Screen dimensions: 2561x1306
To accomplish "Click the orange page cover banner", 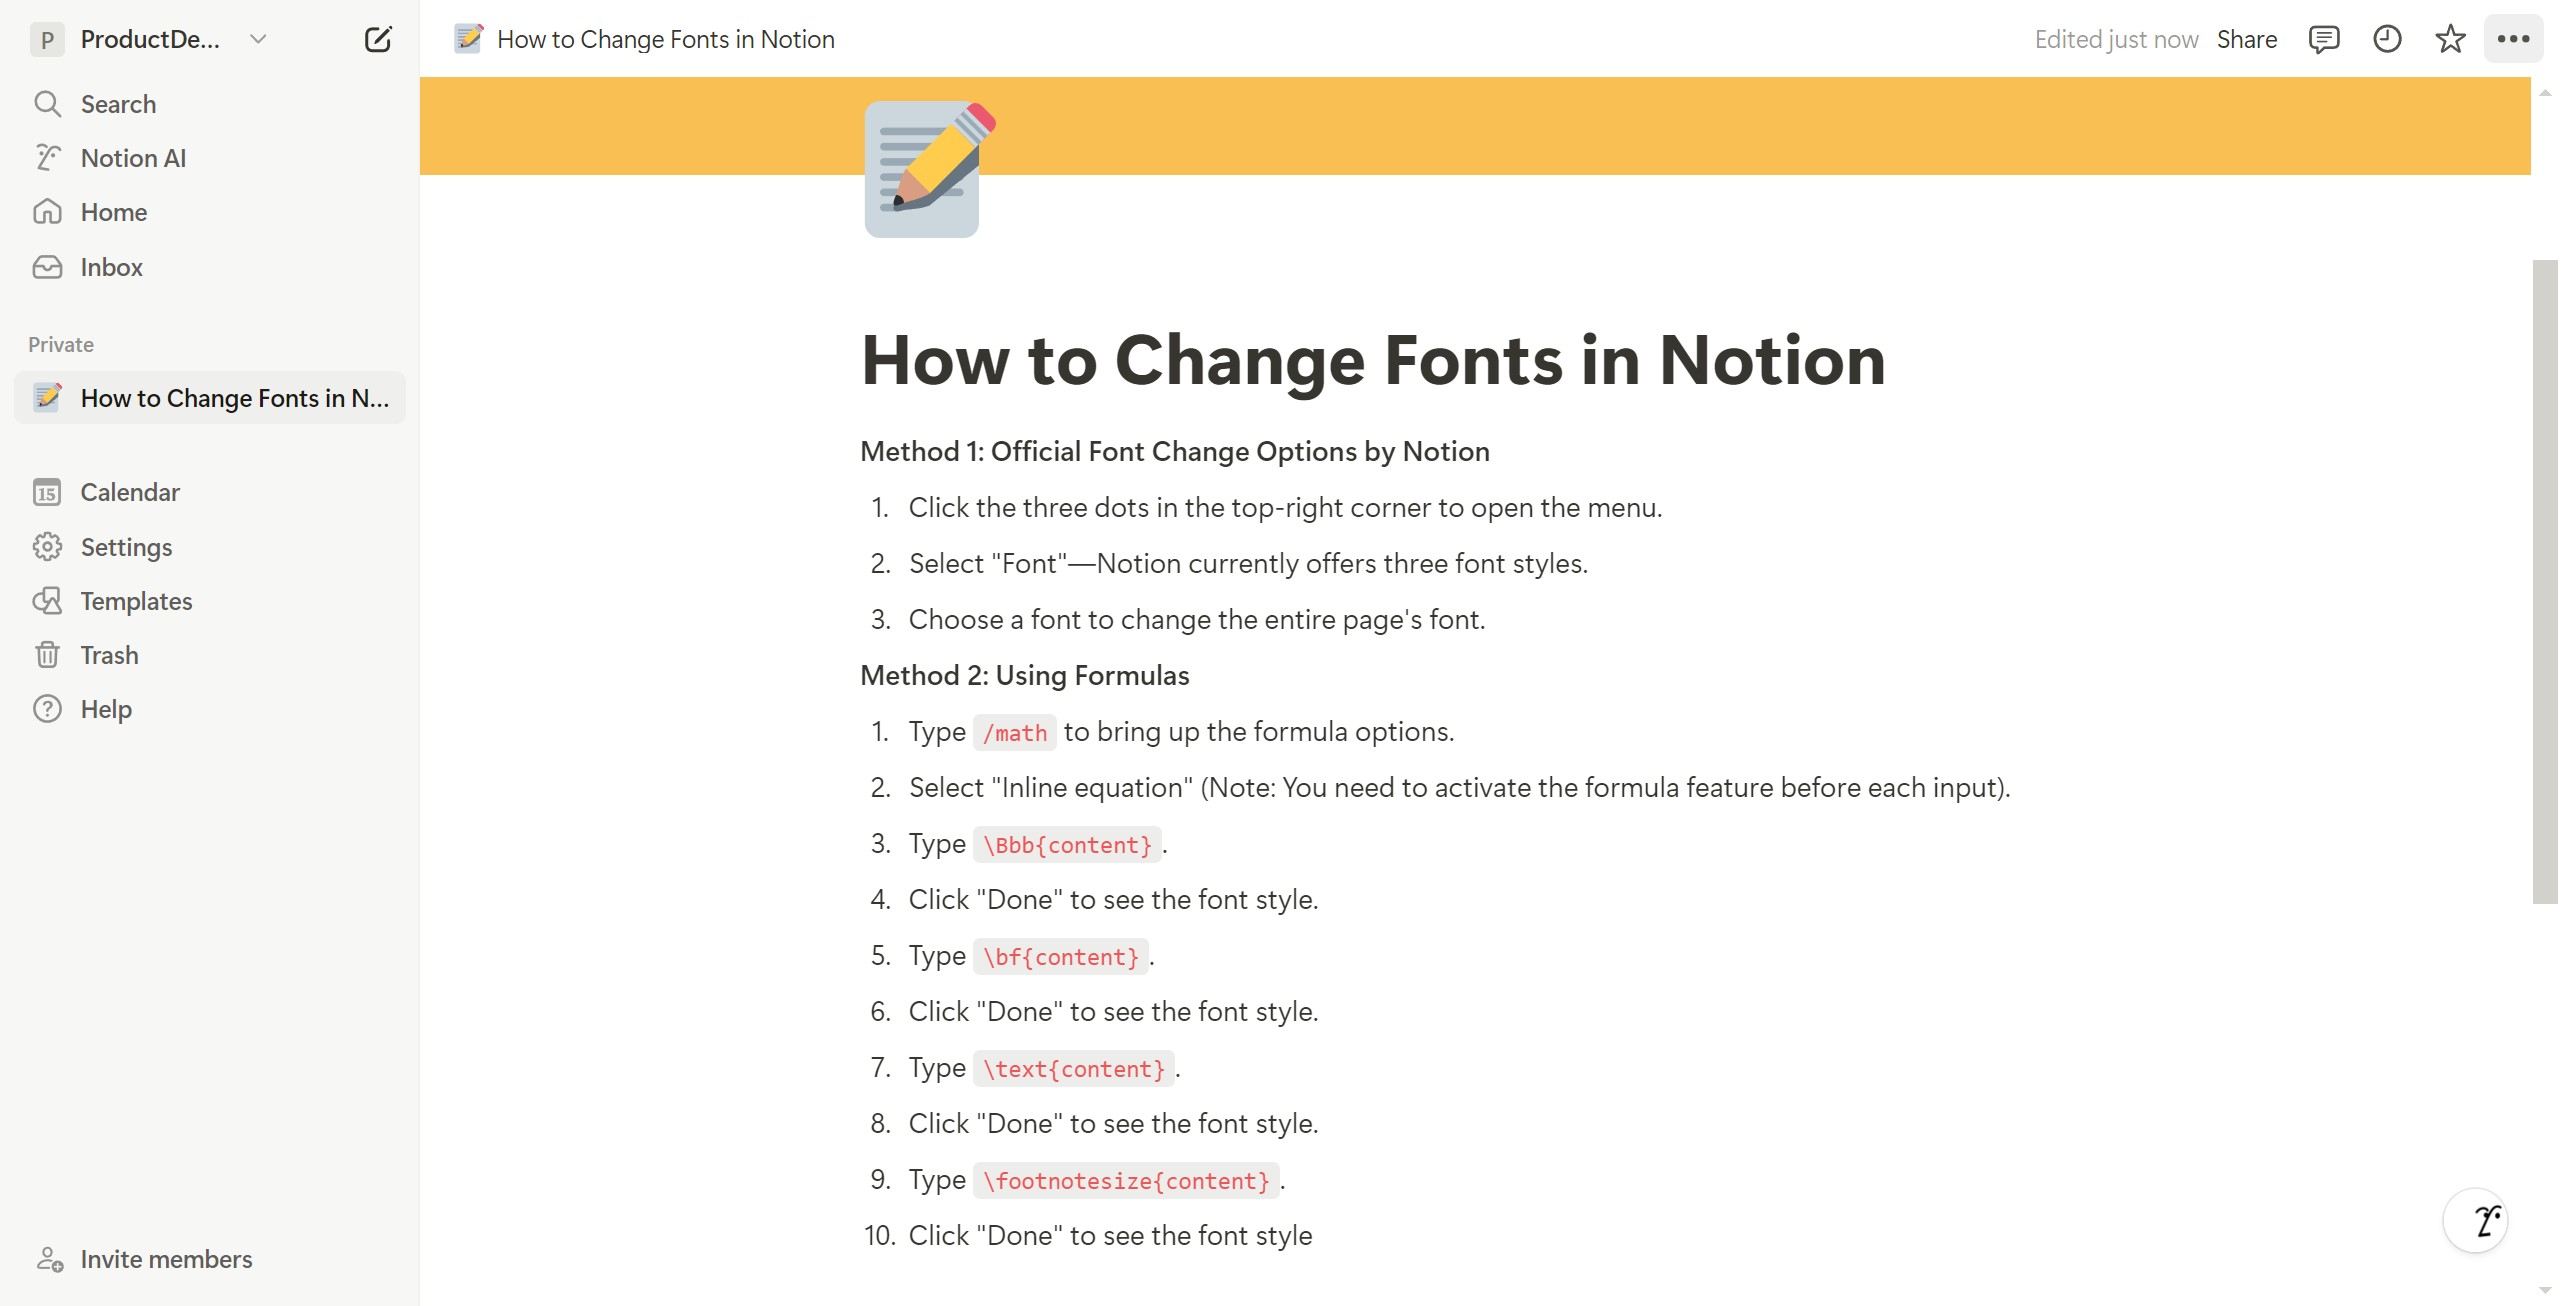I will (1475, 126).
